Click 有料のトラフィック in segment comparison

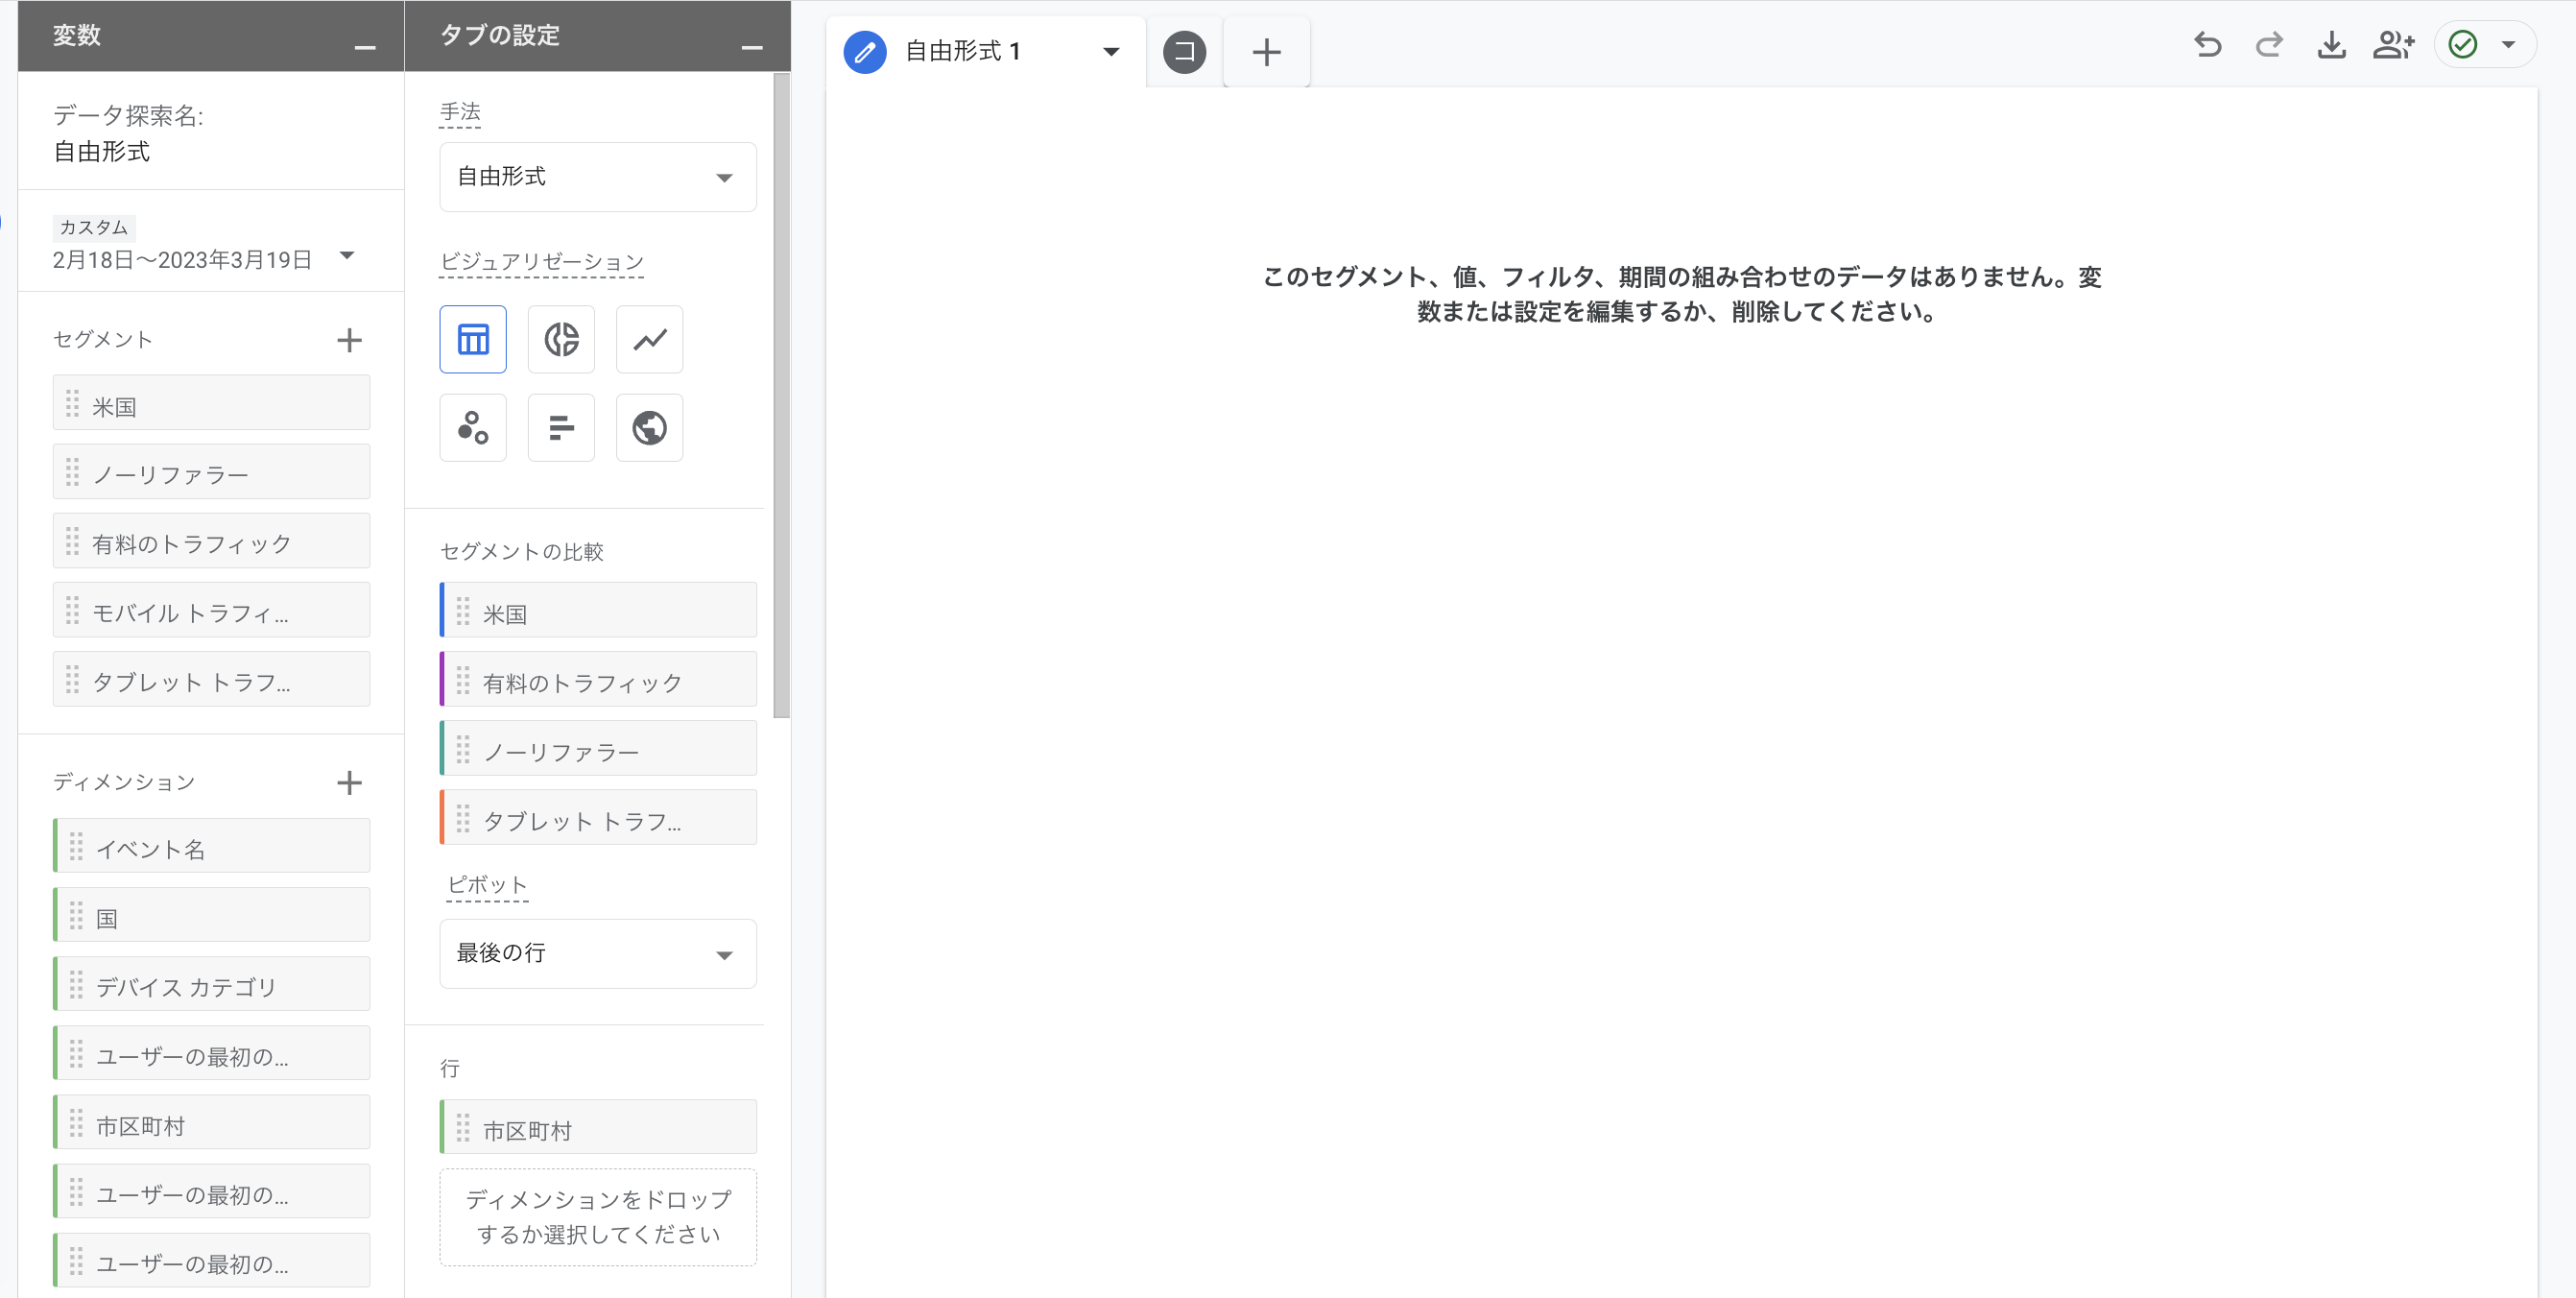pos(598,679)
